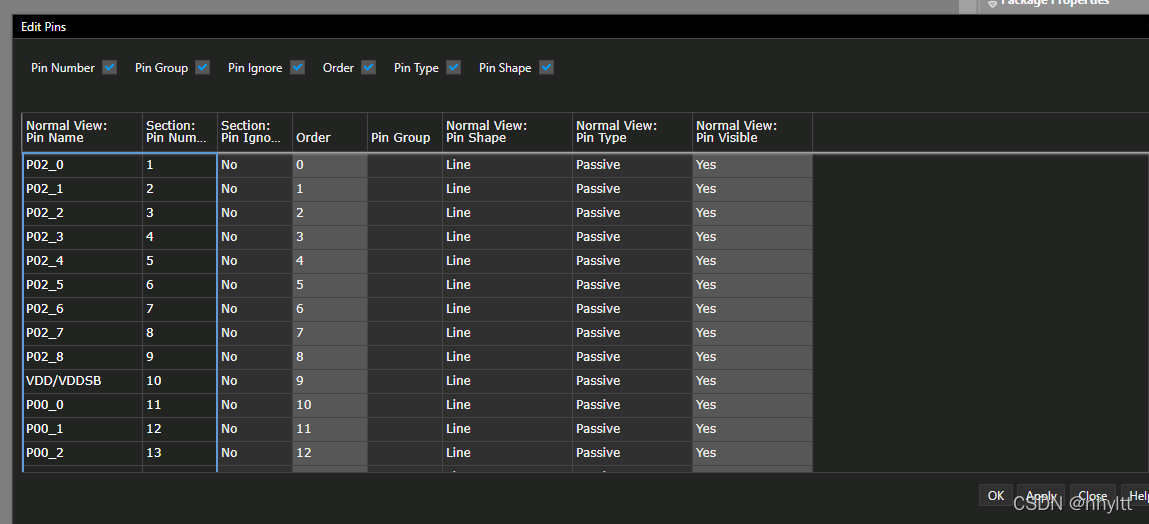Toggle the Pin Group checkbox
1149x524 pixels.
click(x=203, y=68)
